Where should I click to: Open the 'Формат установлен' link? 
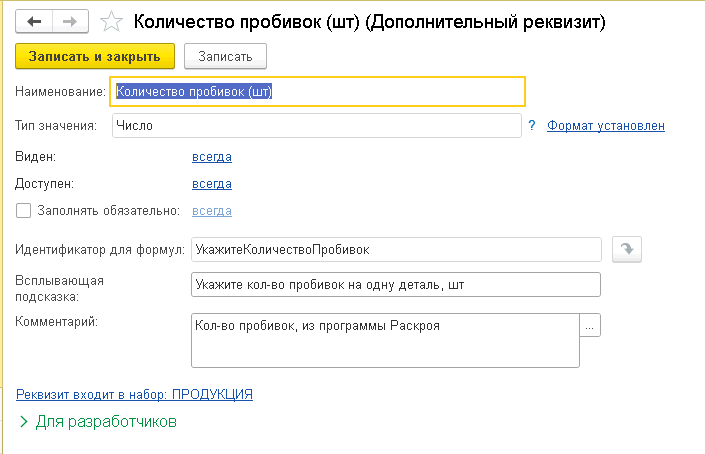click(x=606, y=125)
